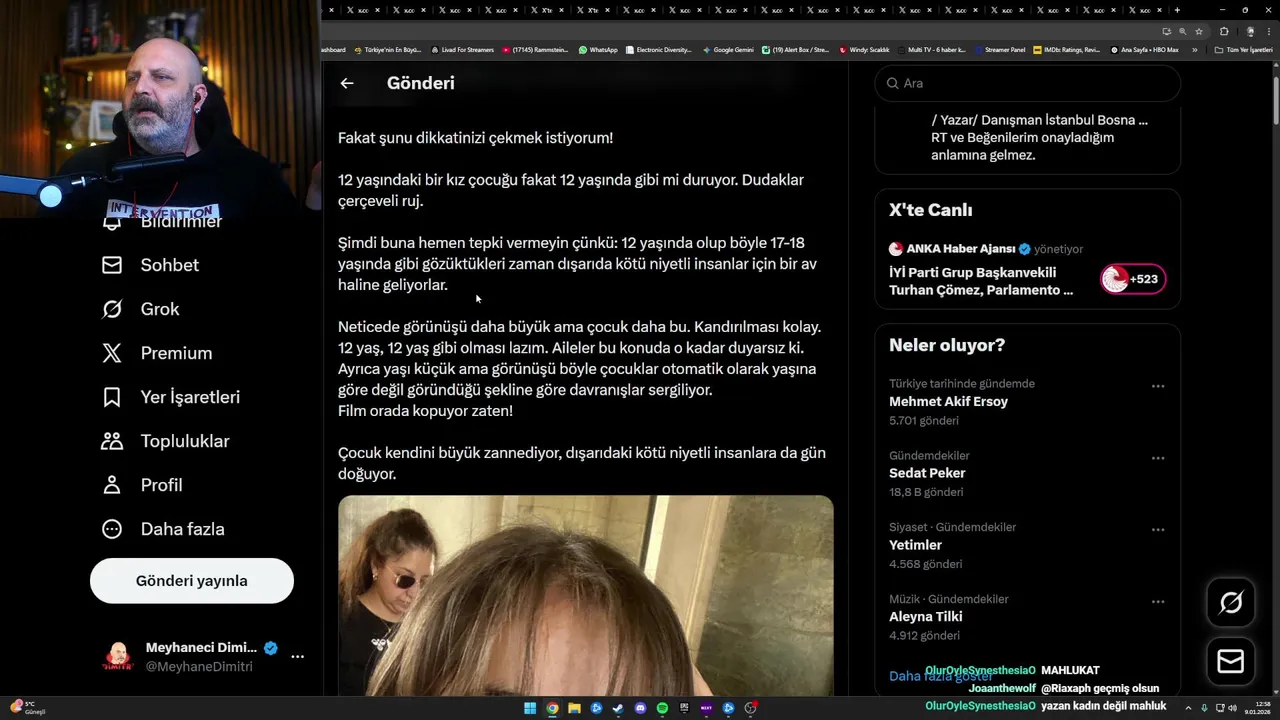Open Sedat Peker trending topic
1280x720 pixels.
[927, 473]
